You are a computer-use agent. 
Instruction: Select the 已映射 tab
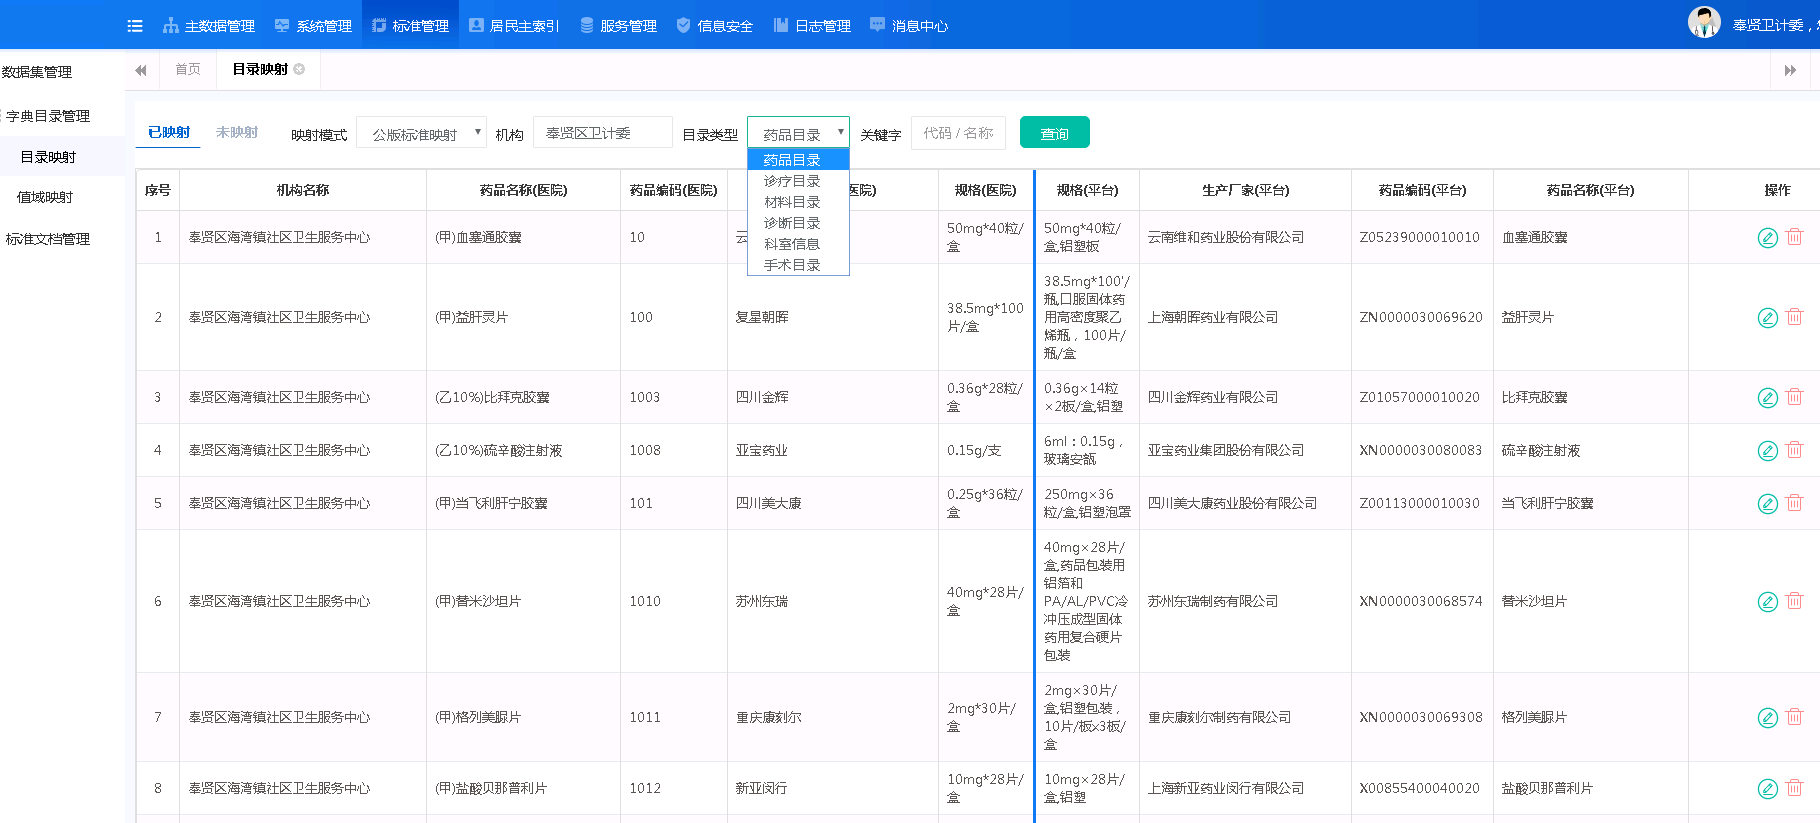pyautogui.click(x=168, y=132)
